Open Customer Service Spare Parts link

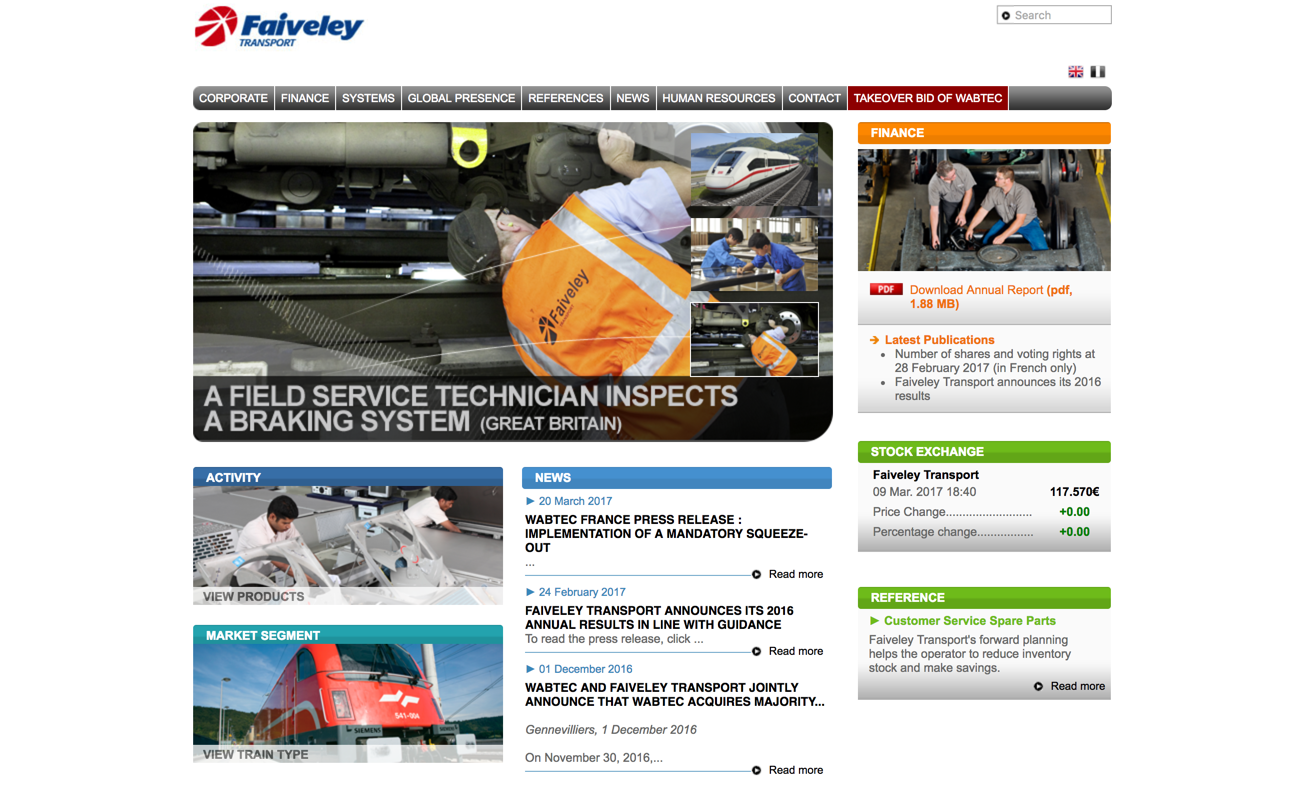[970, 621]
